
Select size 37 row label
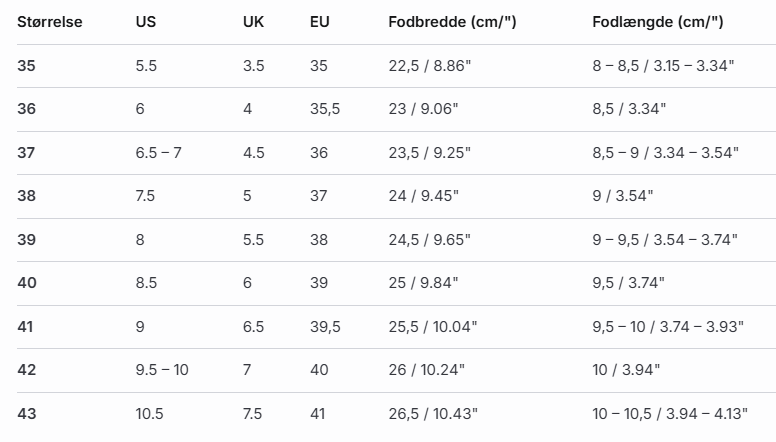click(27, 152)
